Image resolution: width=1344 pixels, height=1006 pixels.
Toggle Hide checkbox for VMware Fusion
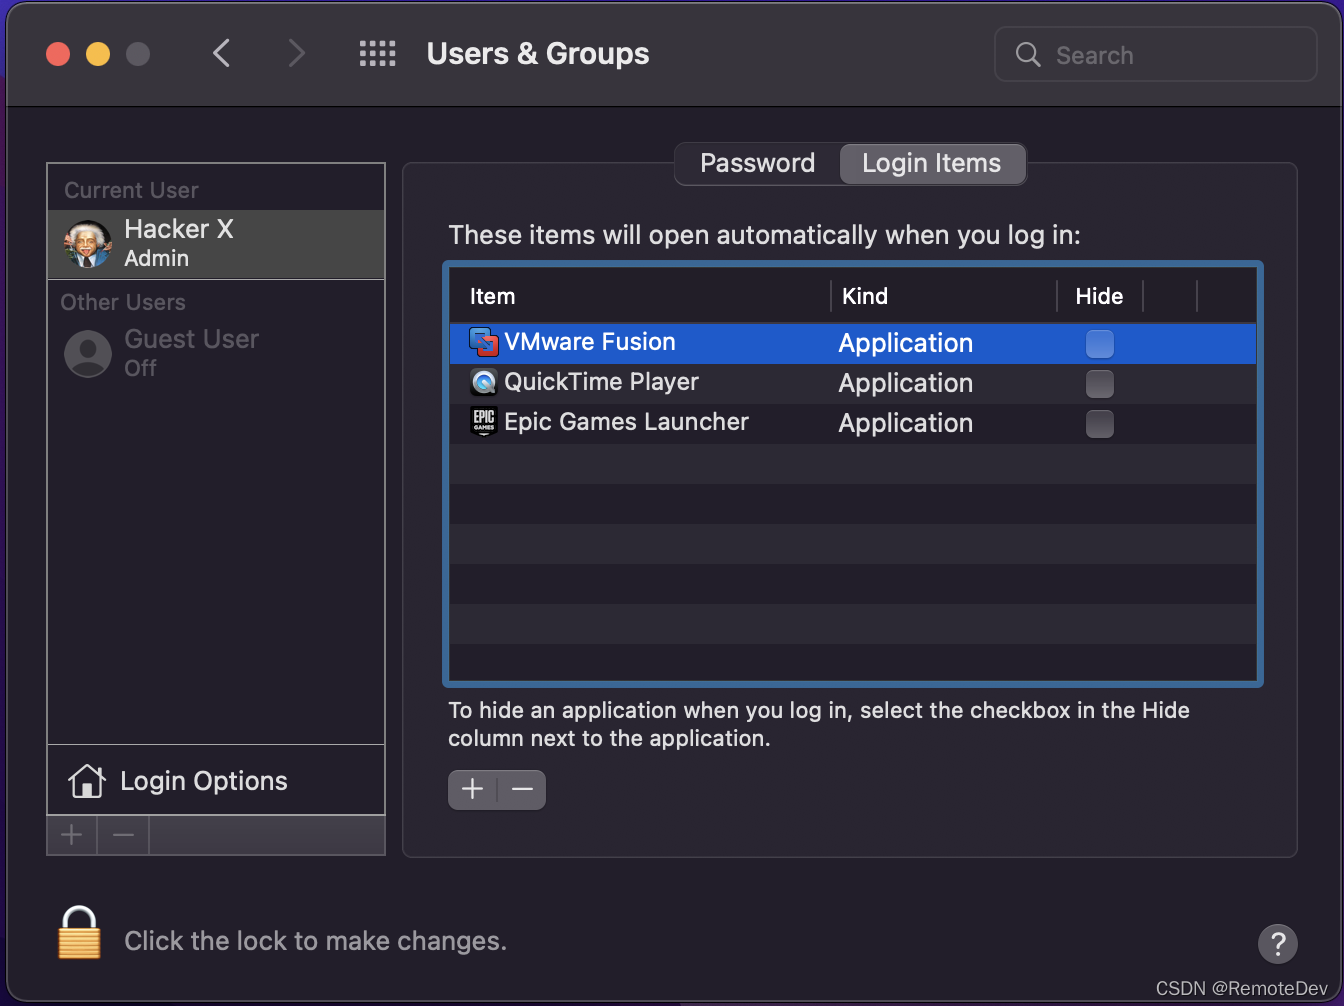(1099, 344)
